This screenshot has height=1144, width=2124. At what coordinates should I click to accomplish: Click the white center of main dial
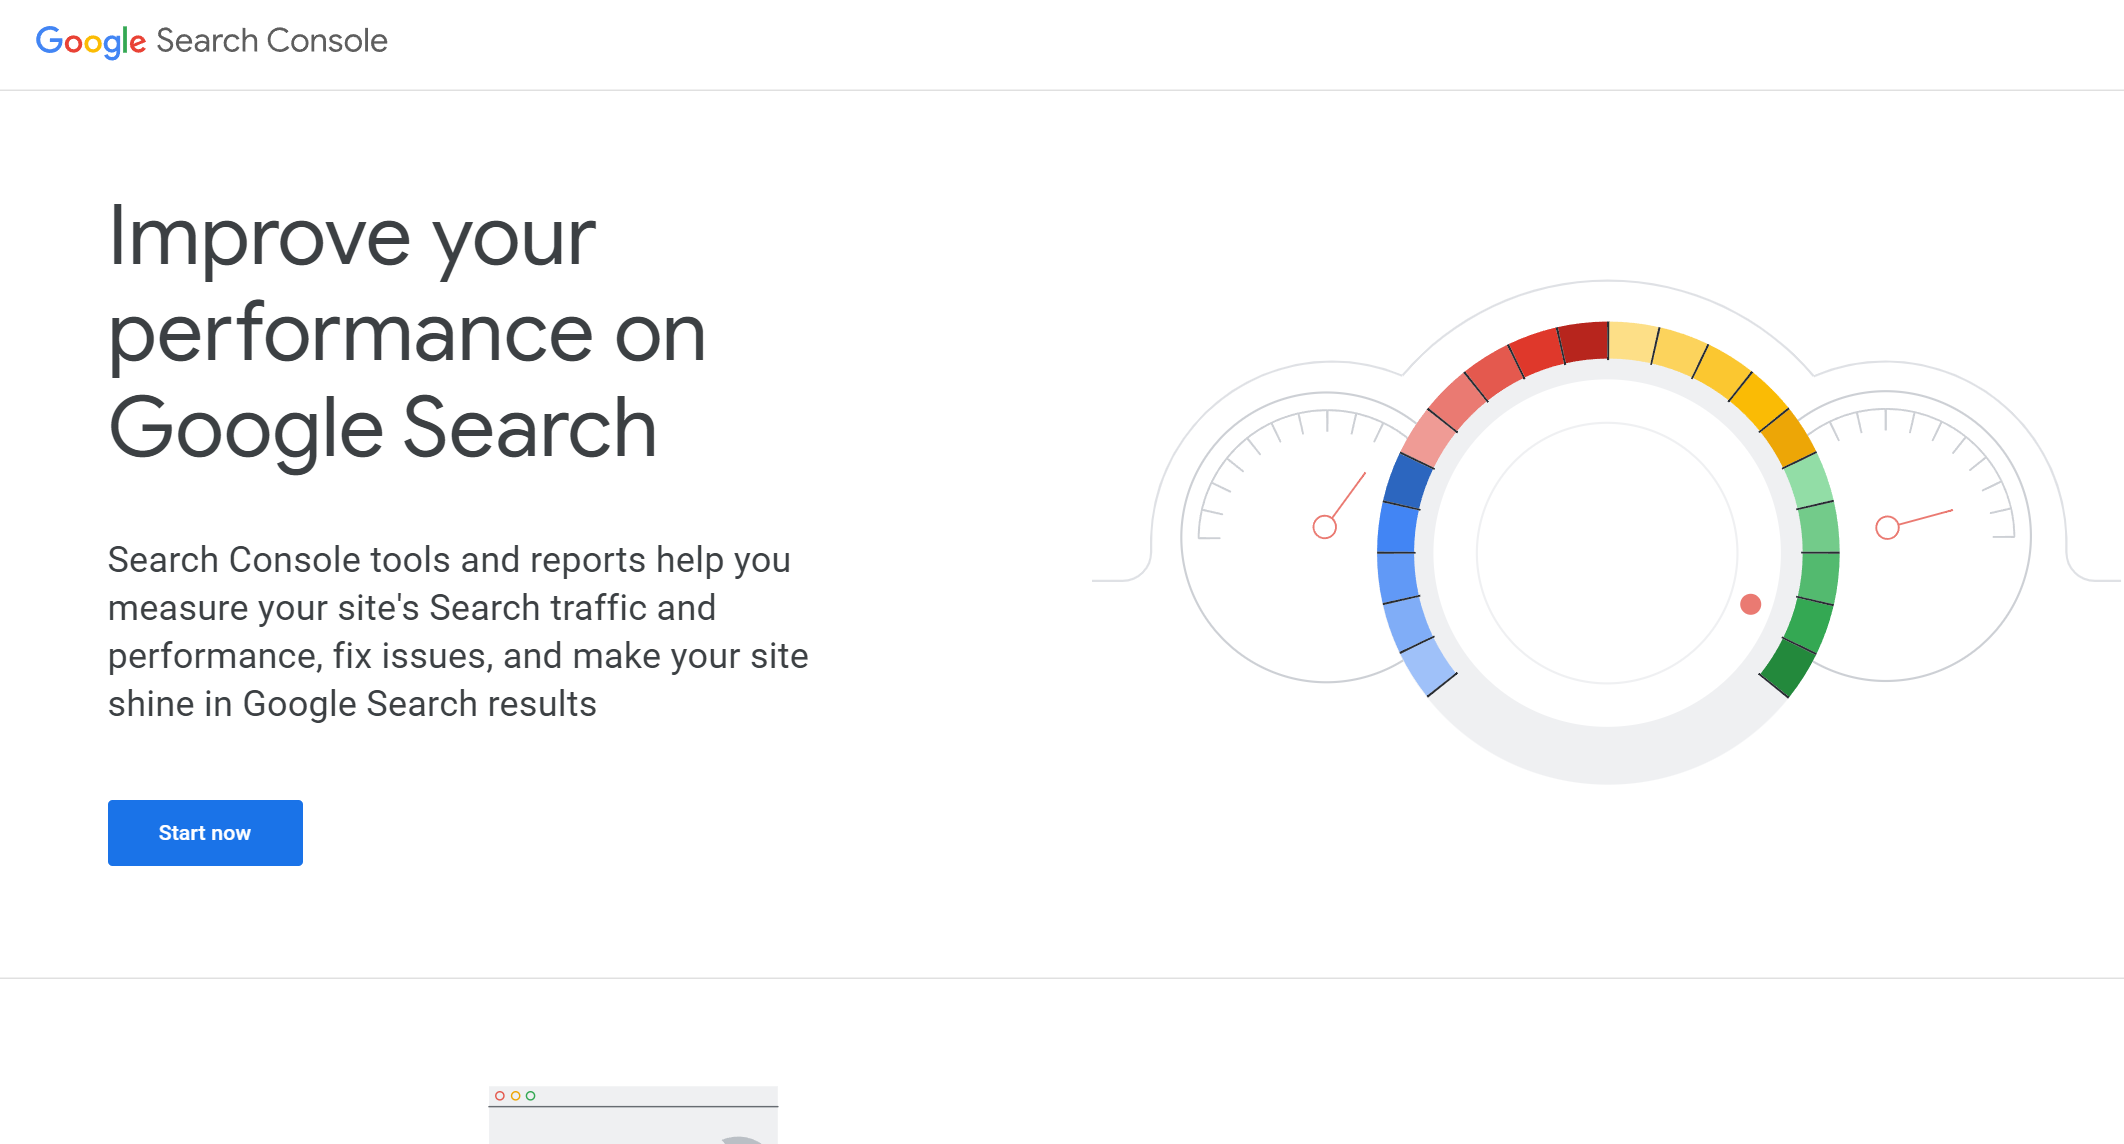pyautogui.click(x=1607, y=553)
